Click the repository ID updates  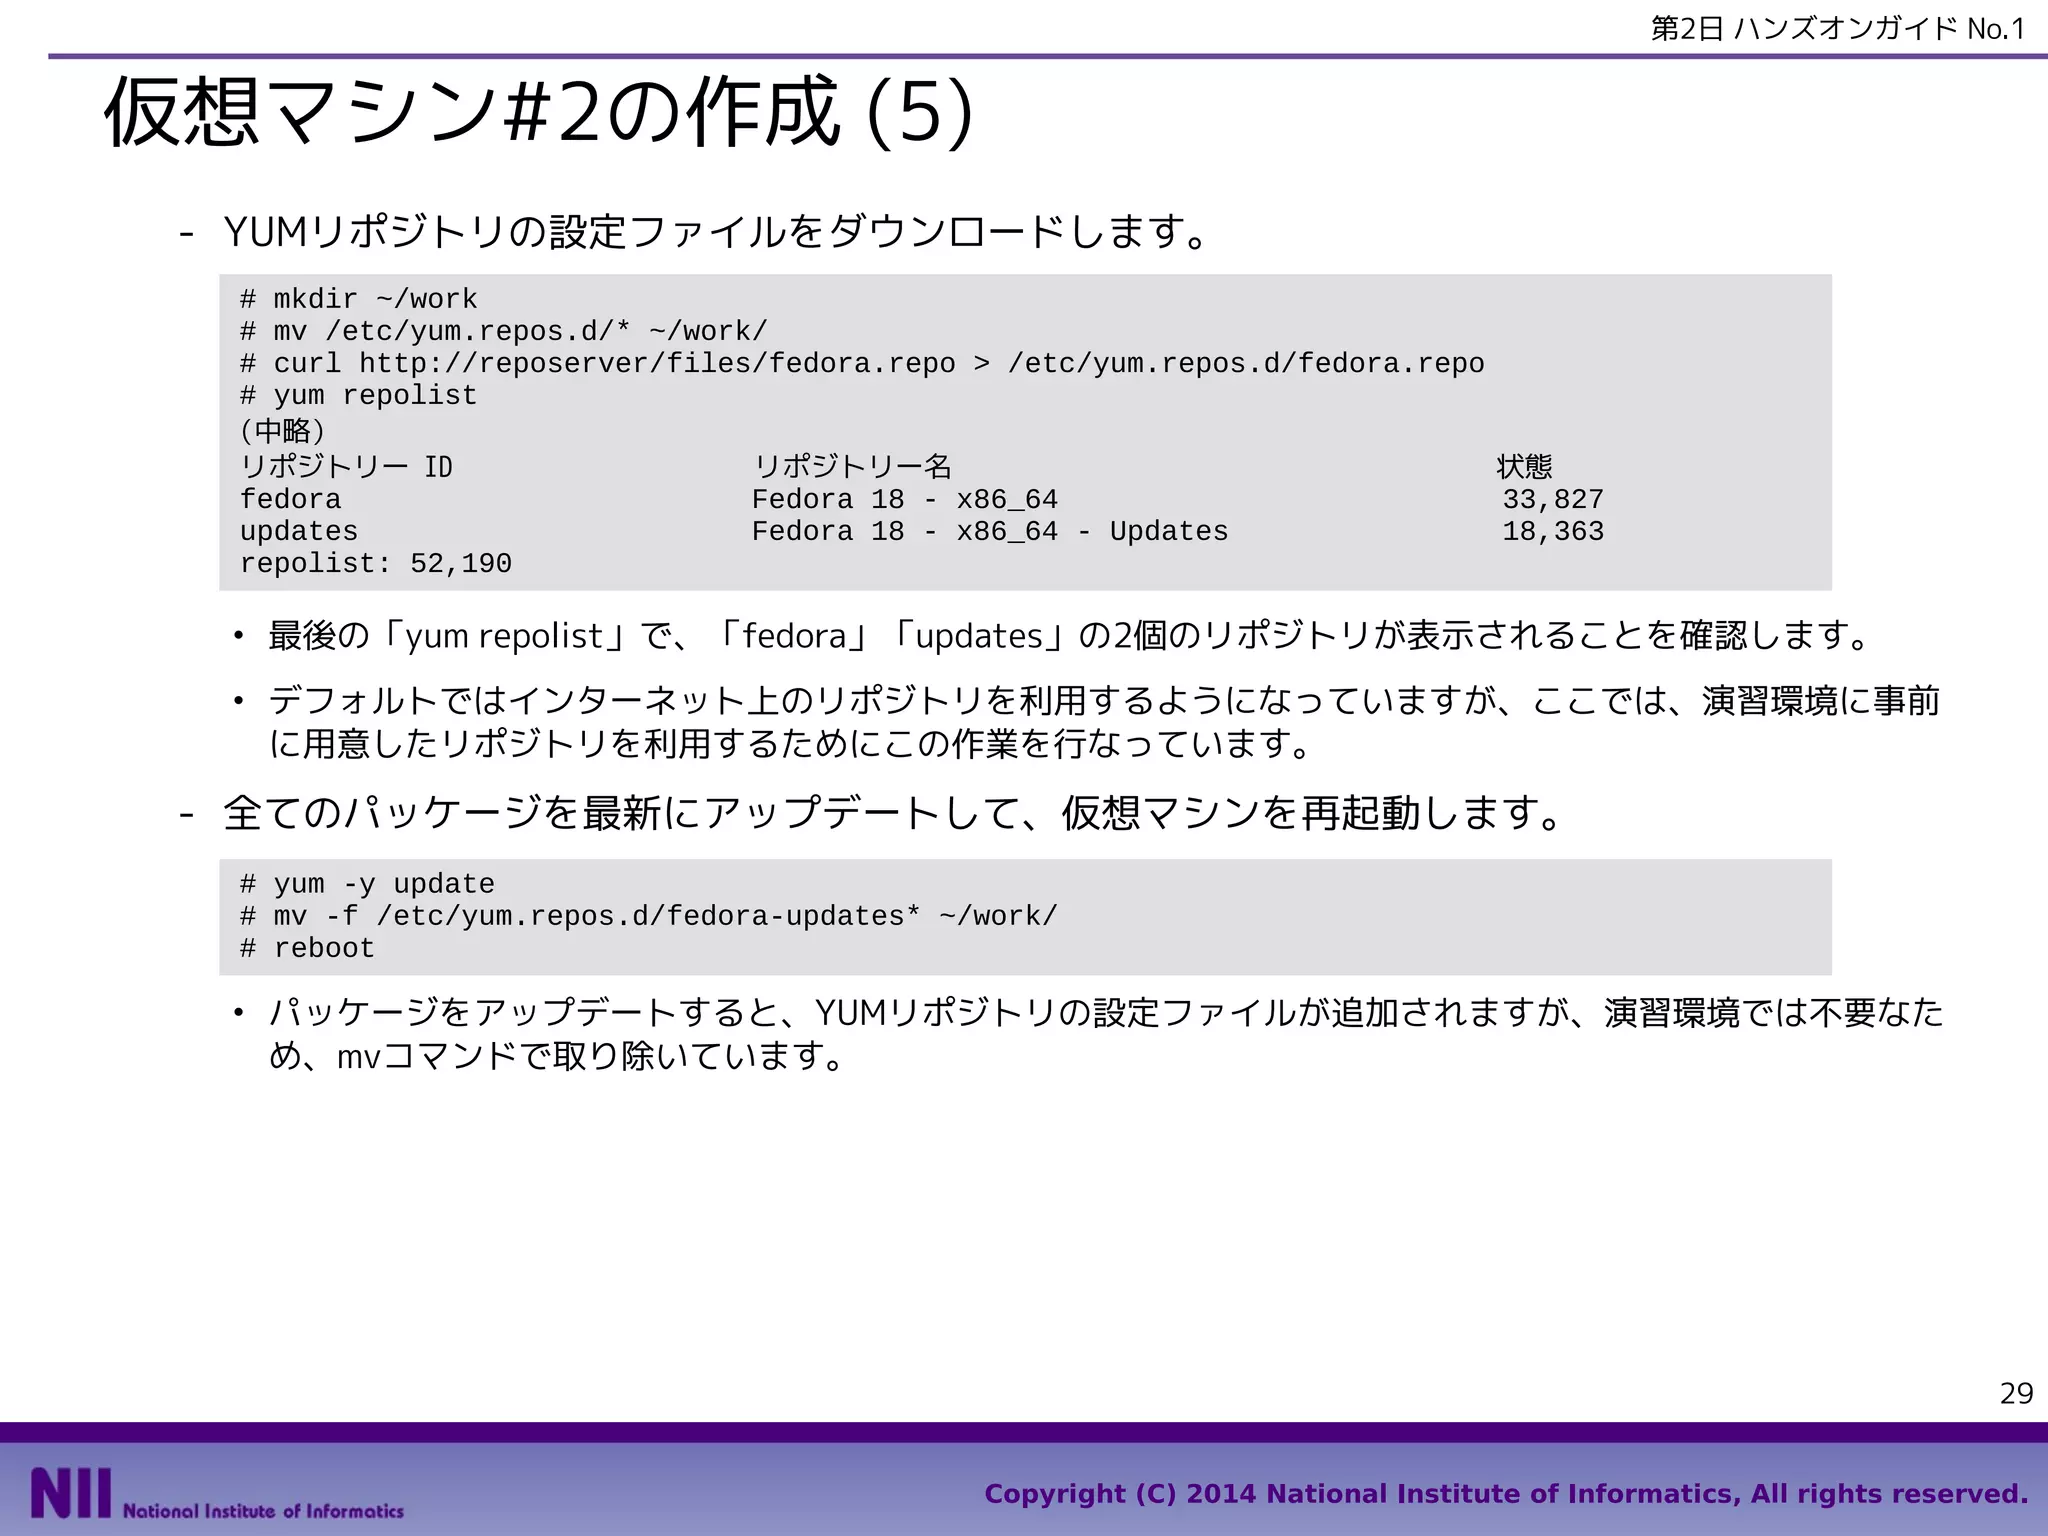(x=299, y=531)
